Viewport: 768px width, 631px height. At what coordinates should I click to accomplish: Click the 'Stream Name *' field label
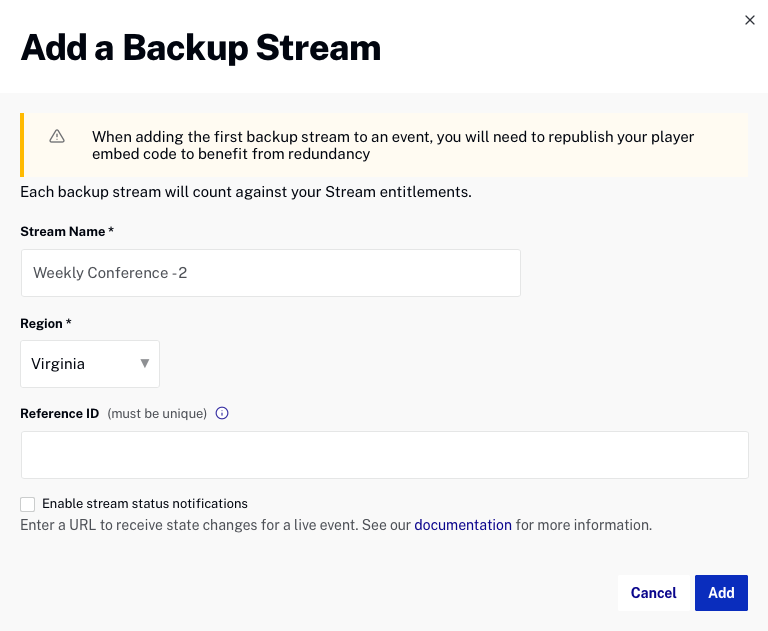pyautogui.click(x=67, y=231)
